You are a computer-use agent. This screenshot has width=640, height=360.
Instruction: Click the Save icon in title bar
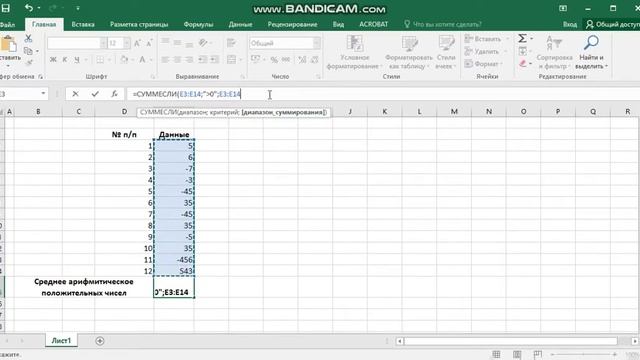[6, 8]
